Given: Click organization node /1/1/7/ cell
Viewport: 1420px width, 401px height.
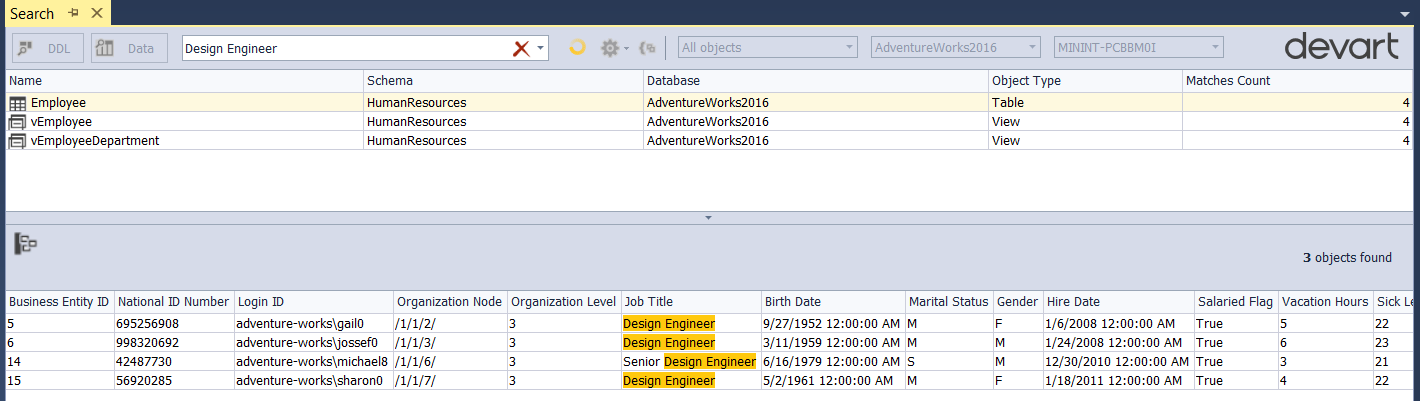Looking at the screenshot, I should click(450, 380).
